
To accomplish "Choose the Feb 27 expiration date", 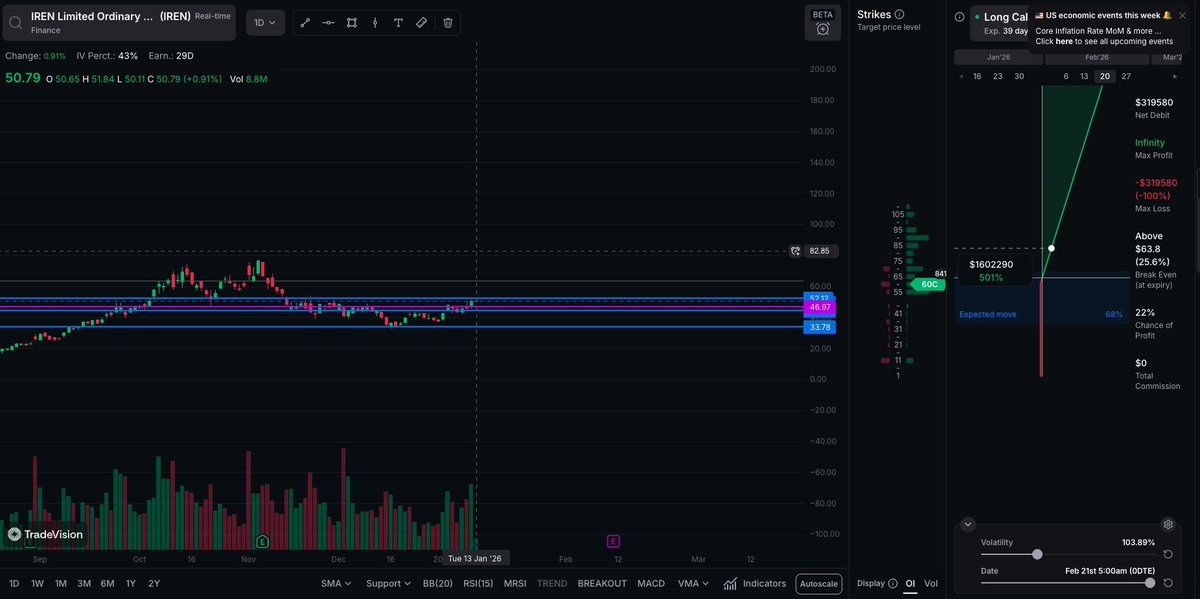I will [1126, 76].
